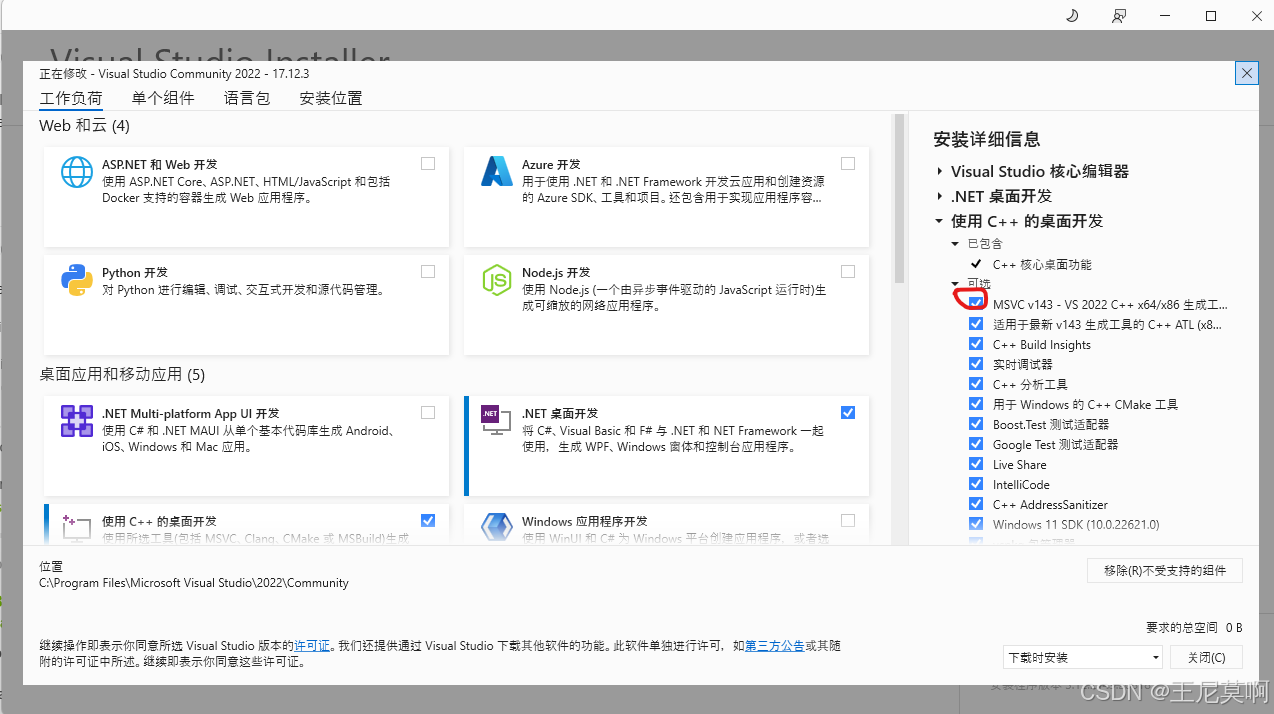
Task: Expand Visual Studio 核心编辑器 details
Action: click(x=940, y=172)
